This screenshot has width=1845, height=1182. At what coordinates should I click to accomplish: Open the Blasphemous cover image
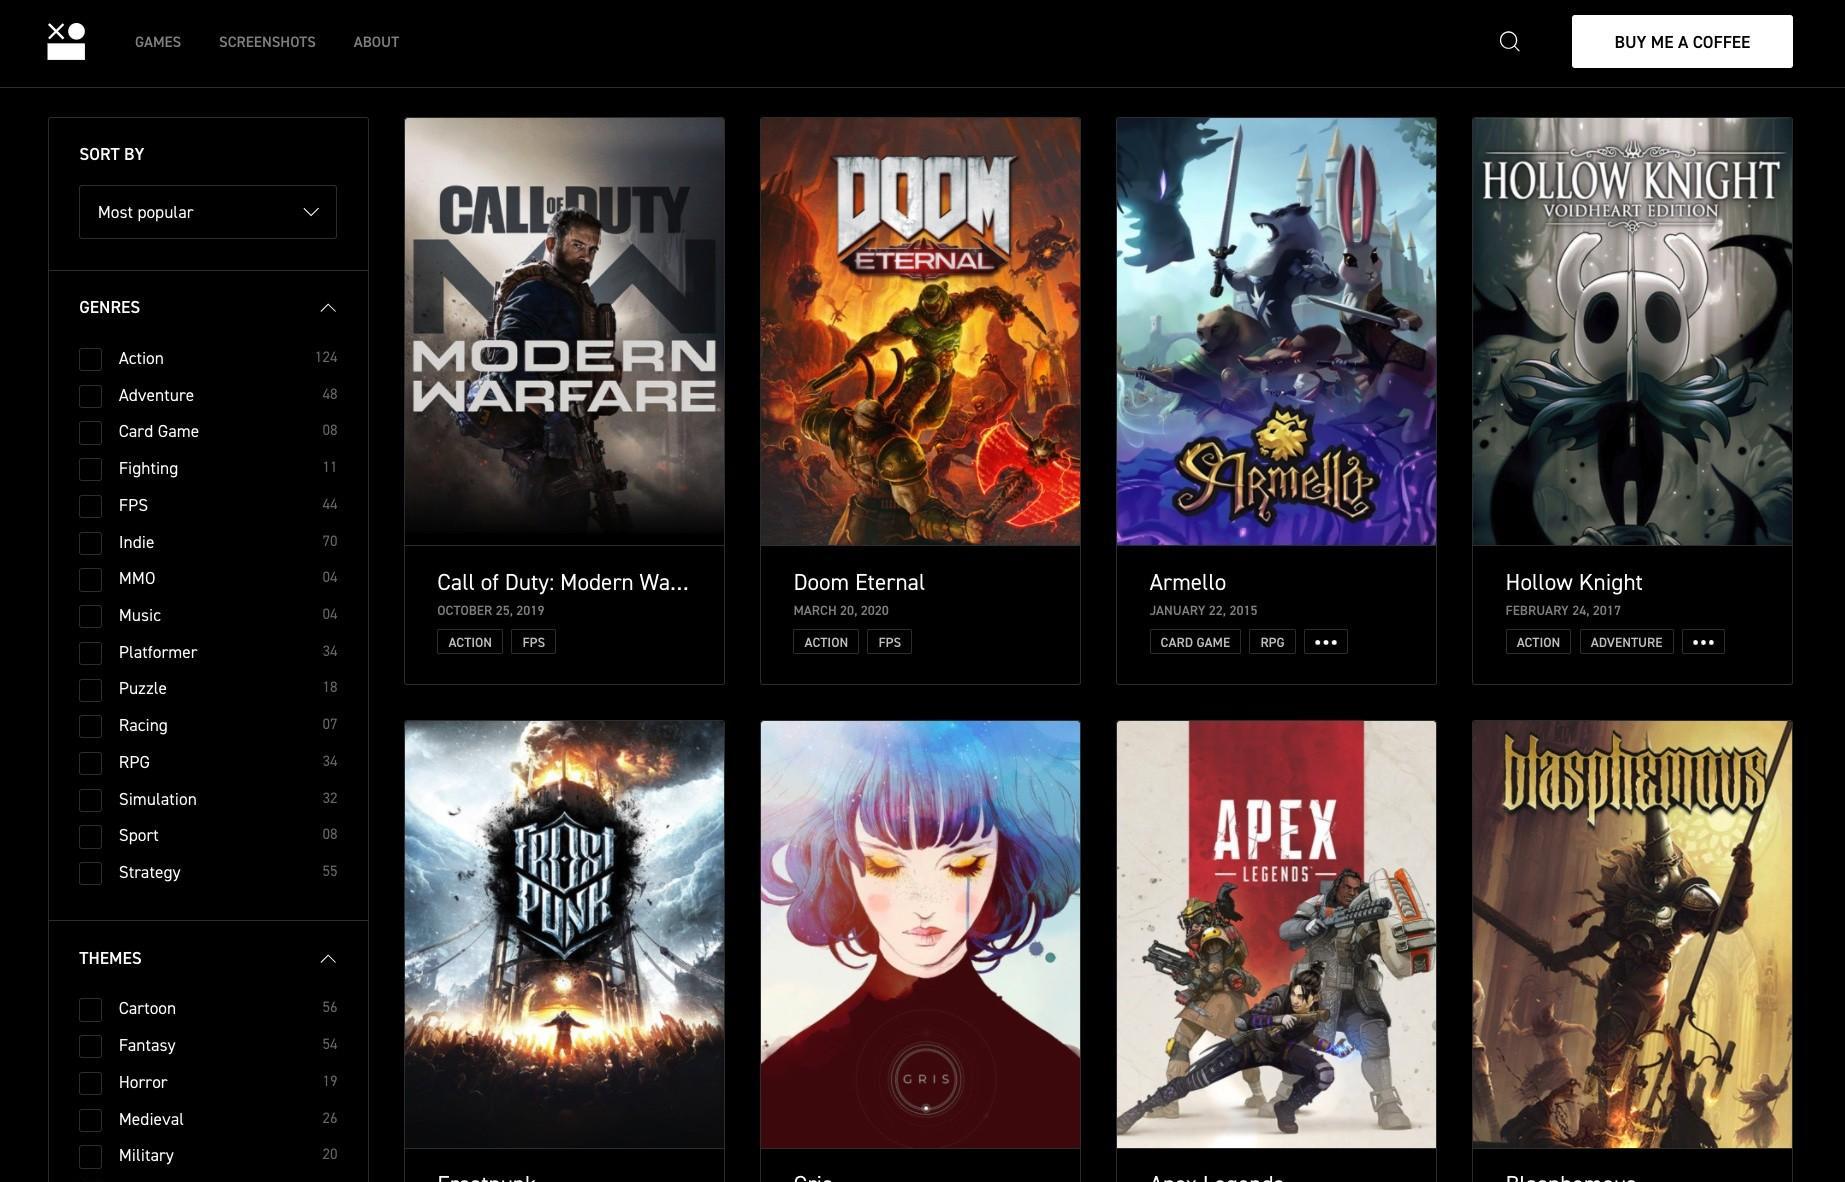tap(1632, 934)
